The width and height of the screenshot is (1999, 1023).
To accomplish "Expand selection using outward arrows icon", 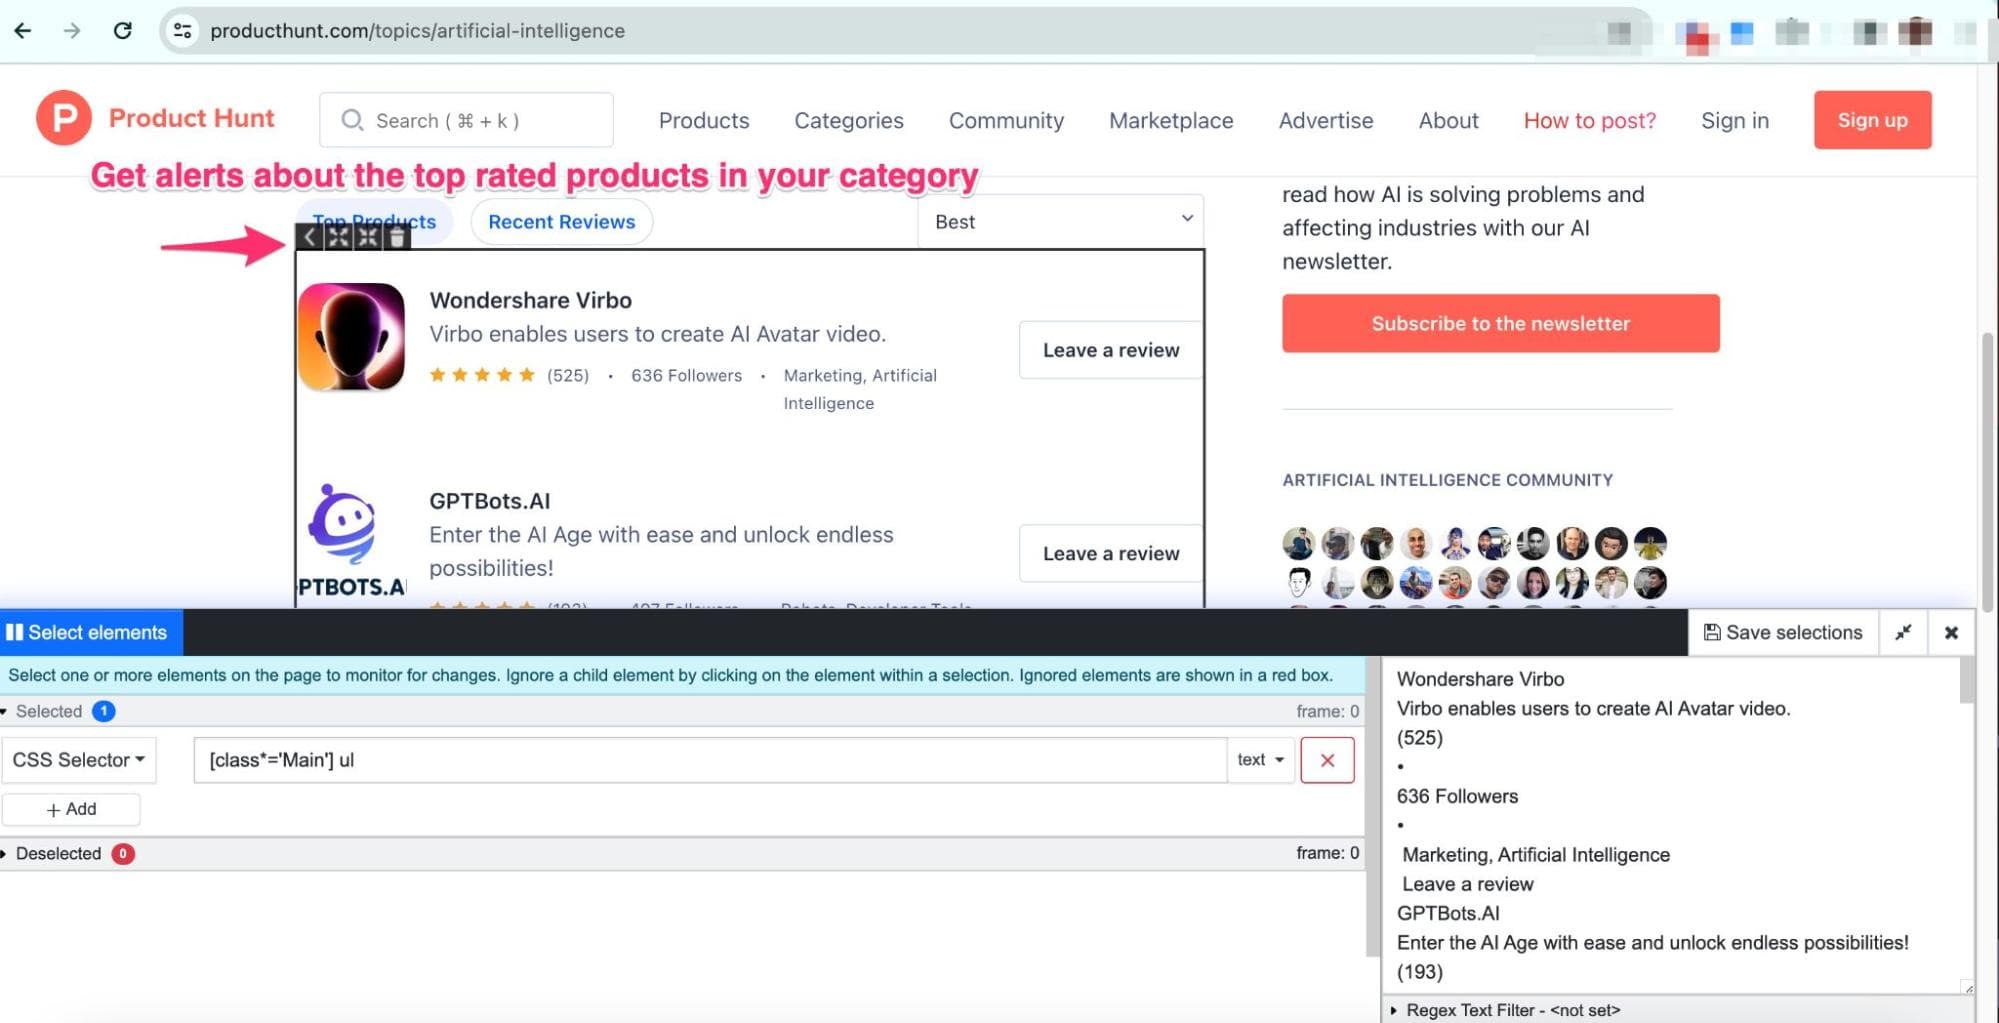I will pyautogui.click(x=339, y=237).
